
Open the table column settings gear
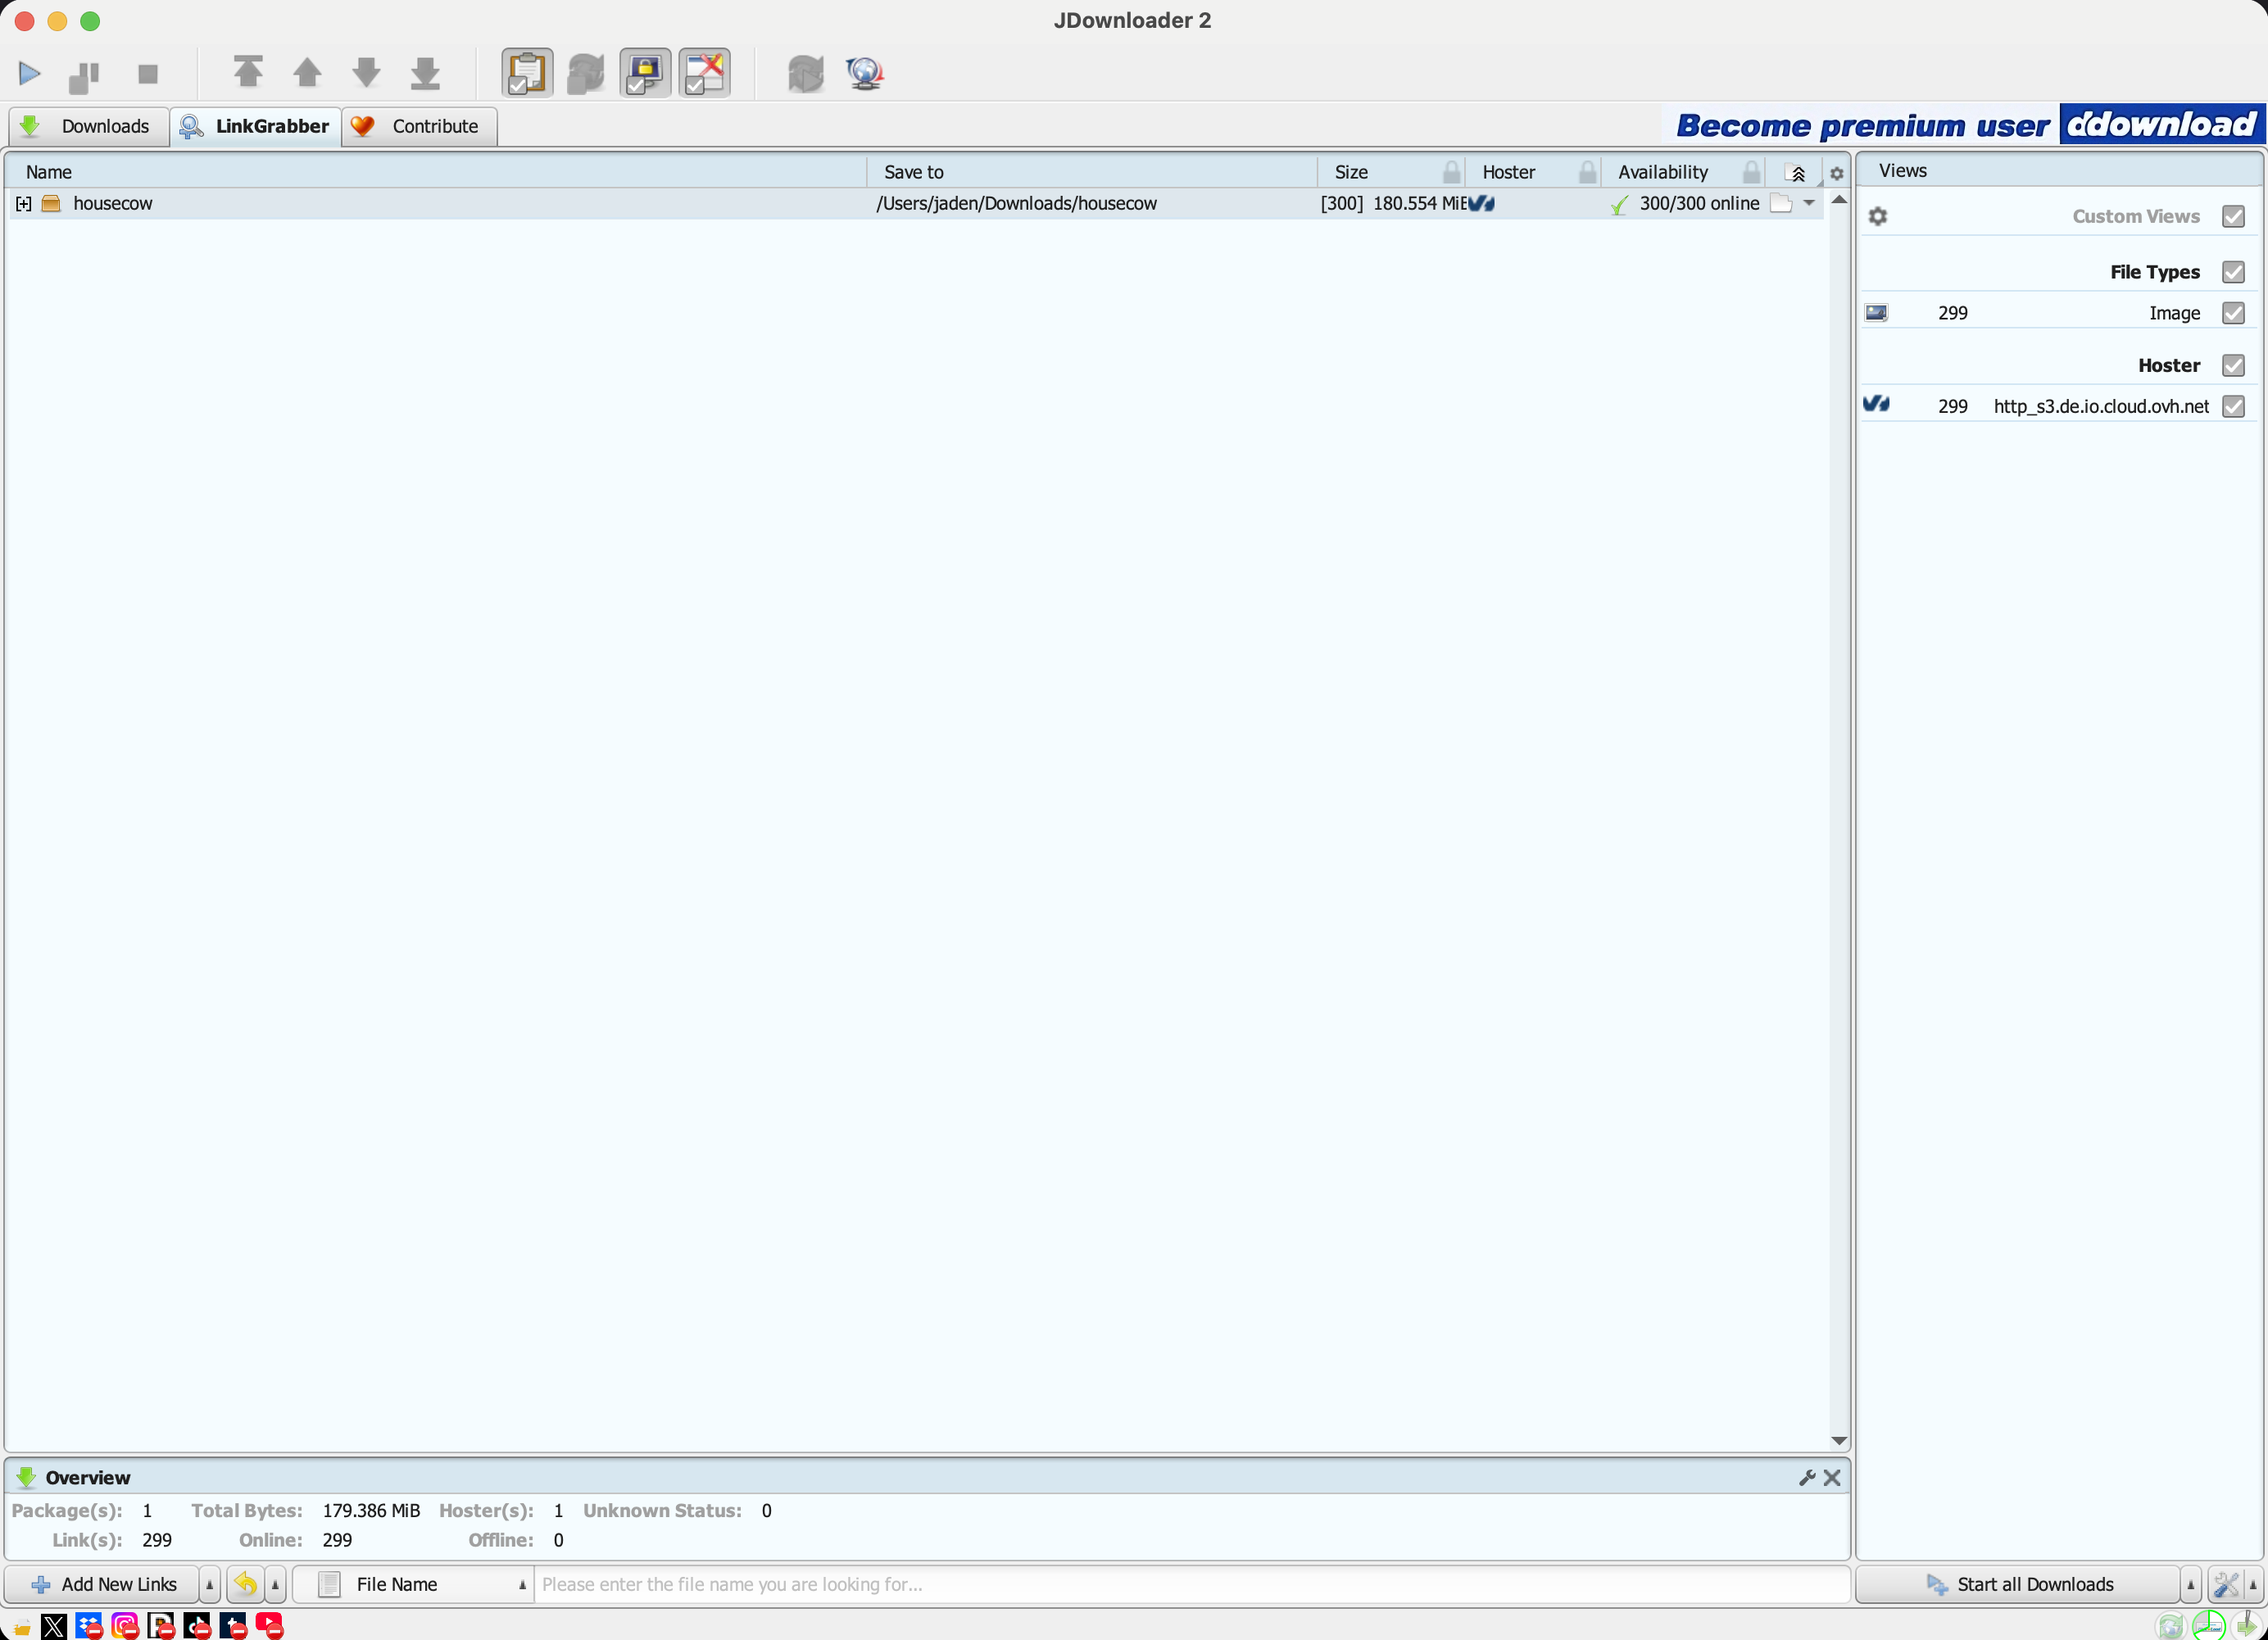coord(1836,173)
